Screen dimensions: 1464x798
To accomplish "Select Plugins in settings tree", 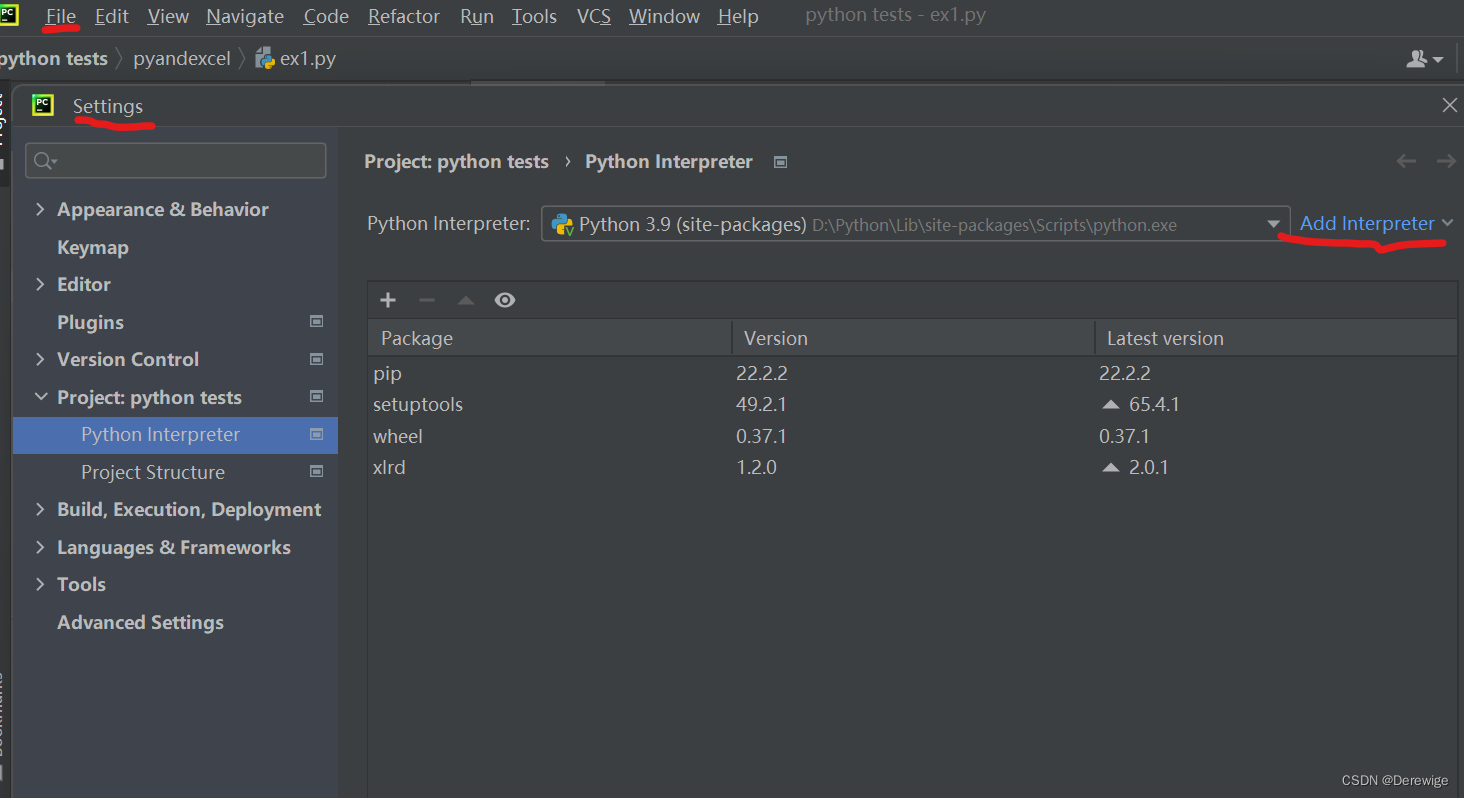I will coord(90,322).
